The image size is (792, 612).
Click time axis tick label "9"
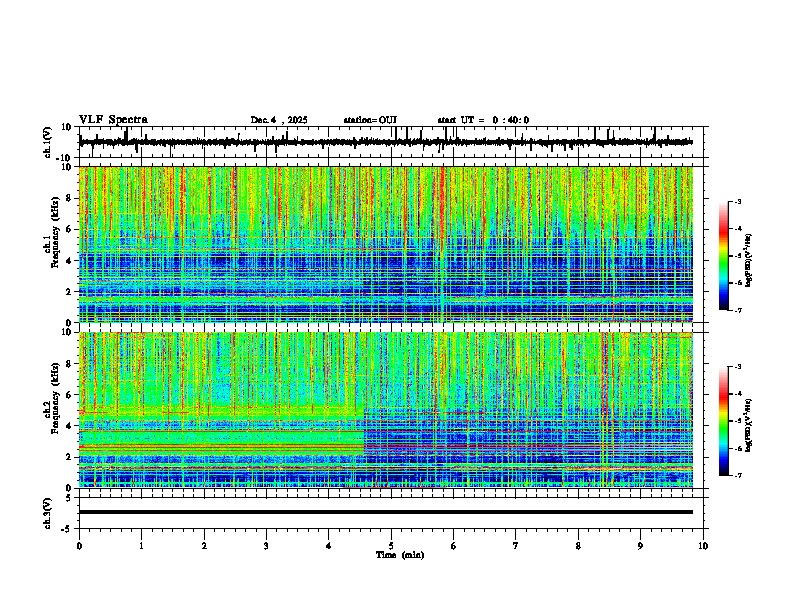tap(640, 546)
